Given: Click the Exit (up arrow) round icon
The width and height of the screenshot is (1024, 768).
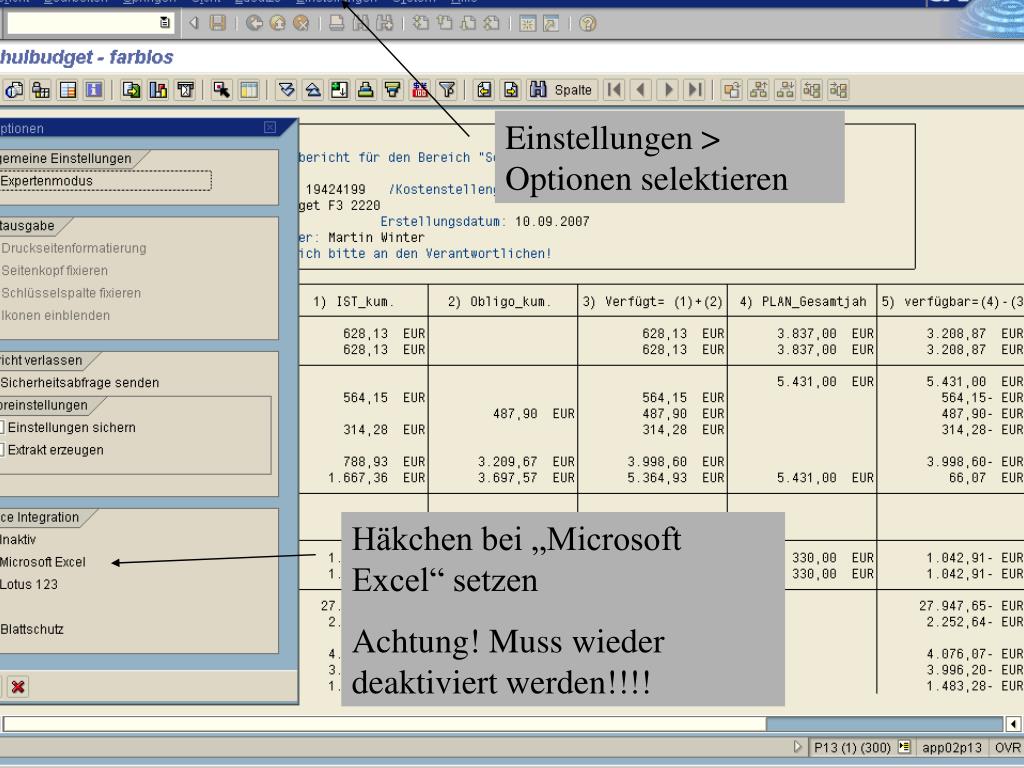Looking at the screenshot, I should [278, 24].
